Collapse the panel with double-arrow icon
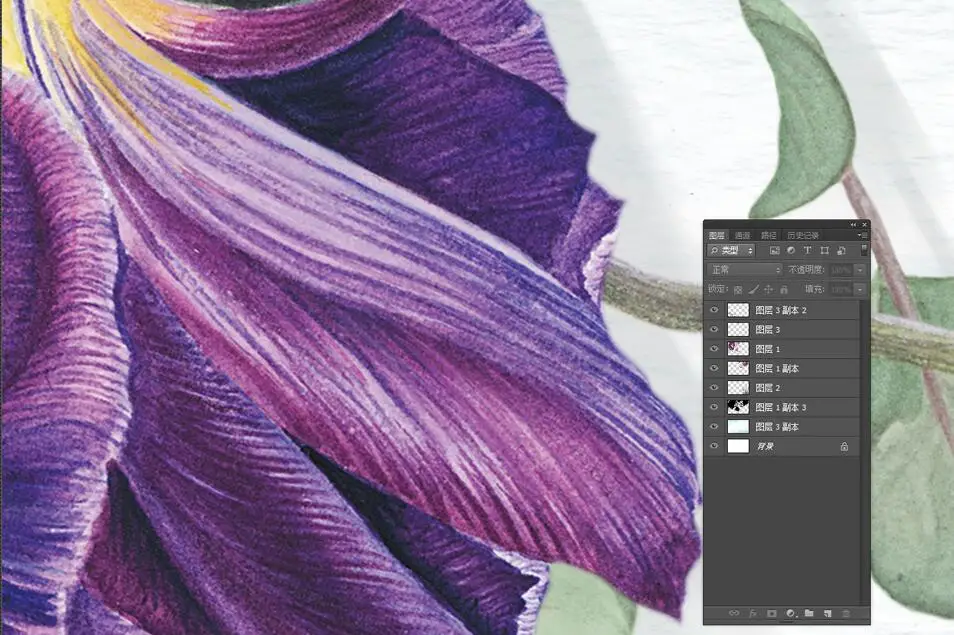The image size is (954, 635). 853,224
